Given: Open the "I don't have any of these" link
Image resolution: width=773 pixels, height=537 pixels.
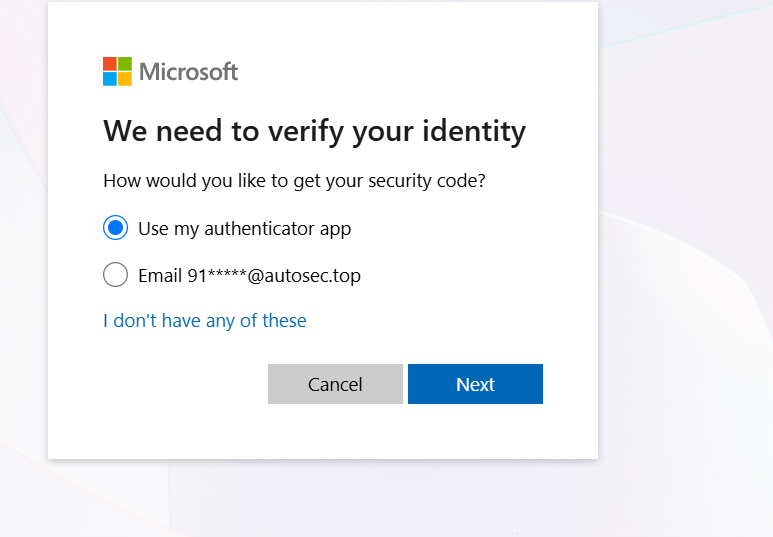Looking at the screenshot, I should pyautogui.click(x=205, y=321).
